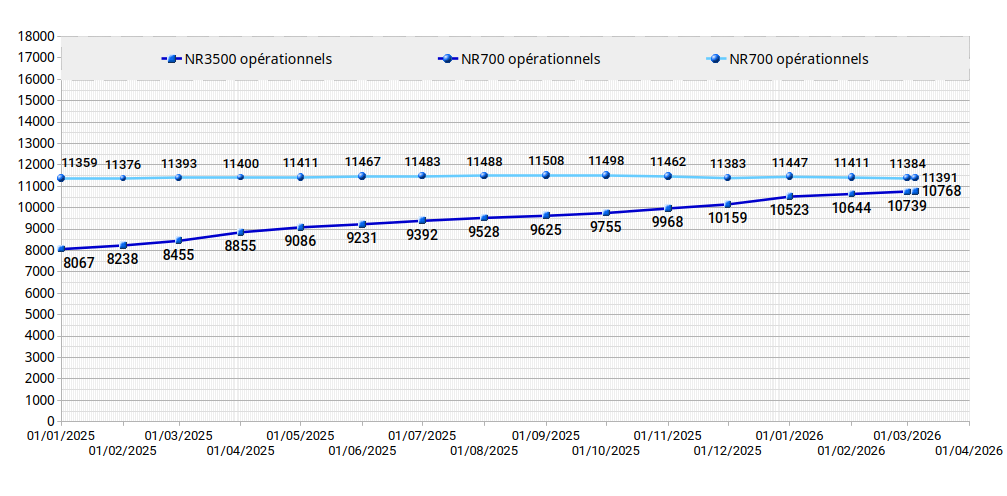Click the 18000 y-axis value
The width and height of the screenshot is (1007, 496).
point(36,36)
